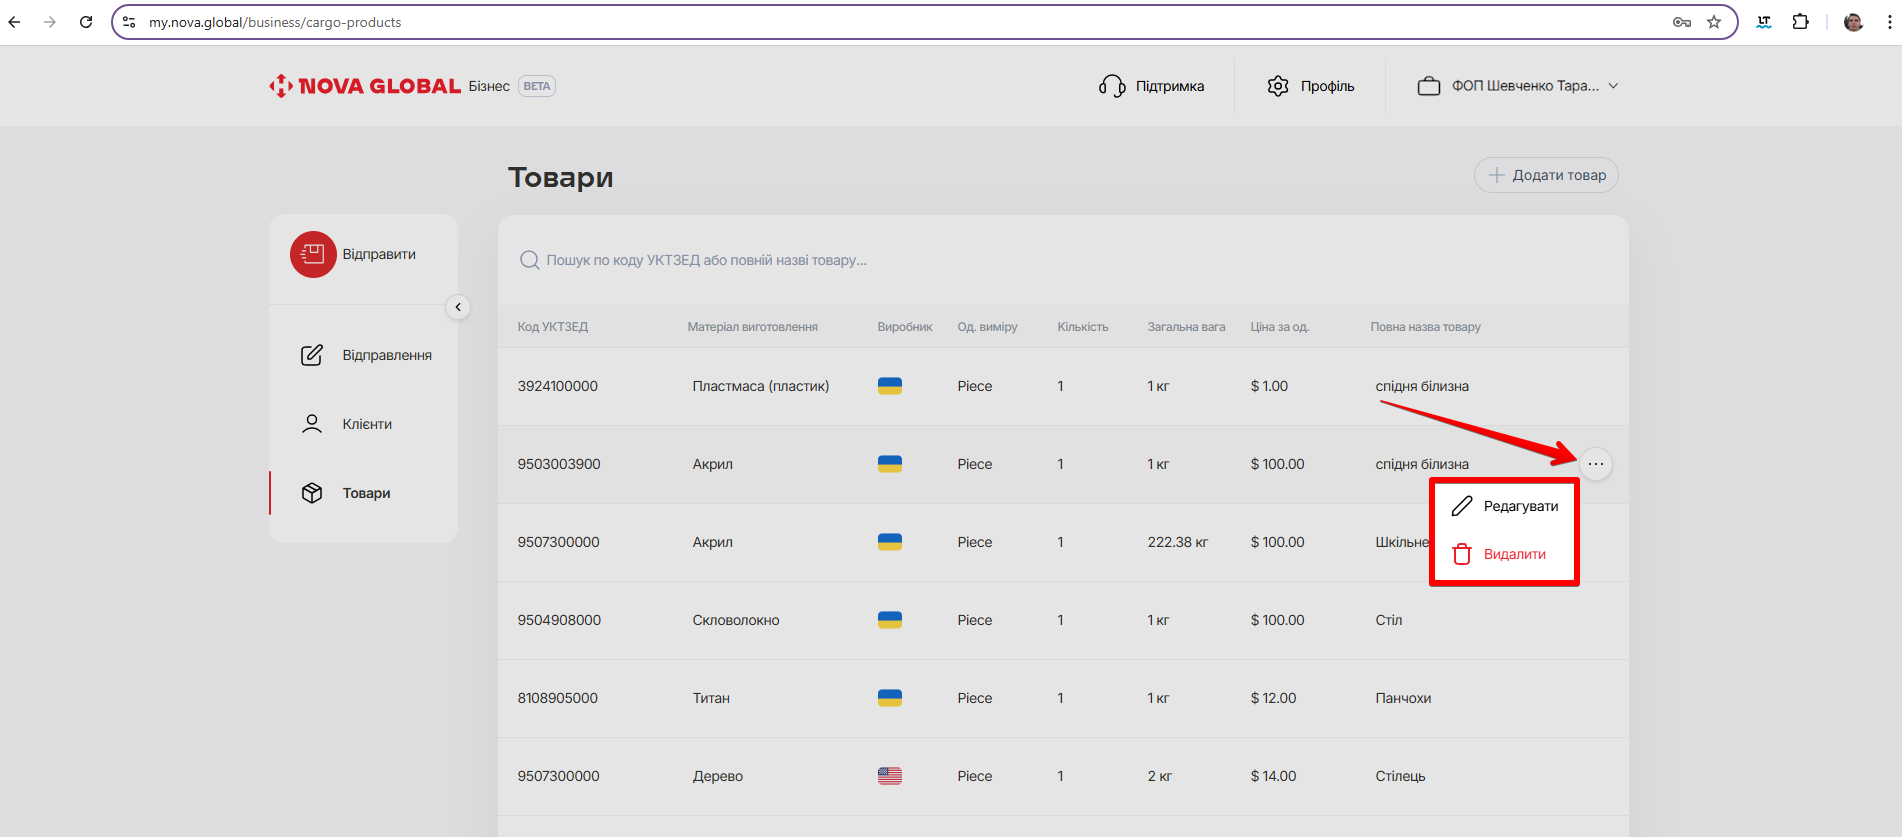Open Профіль settings gear icon
The height and width of the screenshot is (837, 1902).
point(1278,86)
